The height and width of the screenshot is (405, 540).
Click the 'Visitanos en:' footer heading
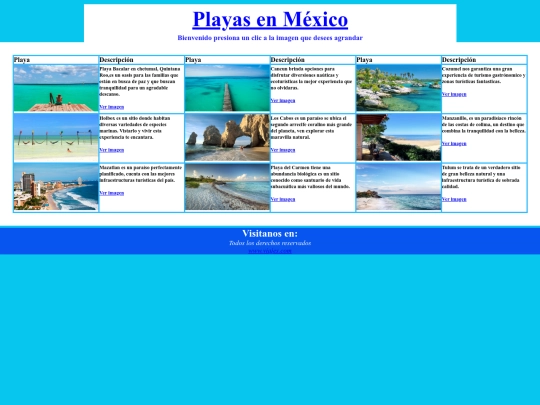click(270, 233)
